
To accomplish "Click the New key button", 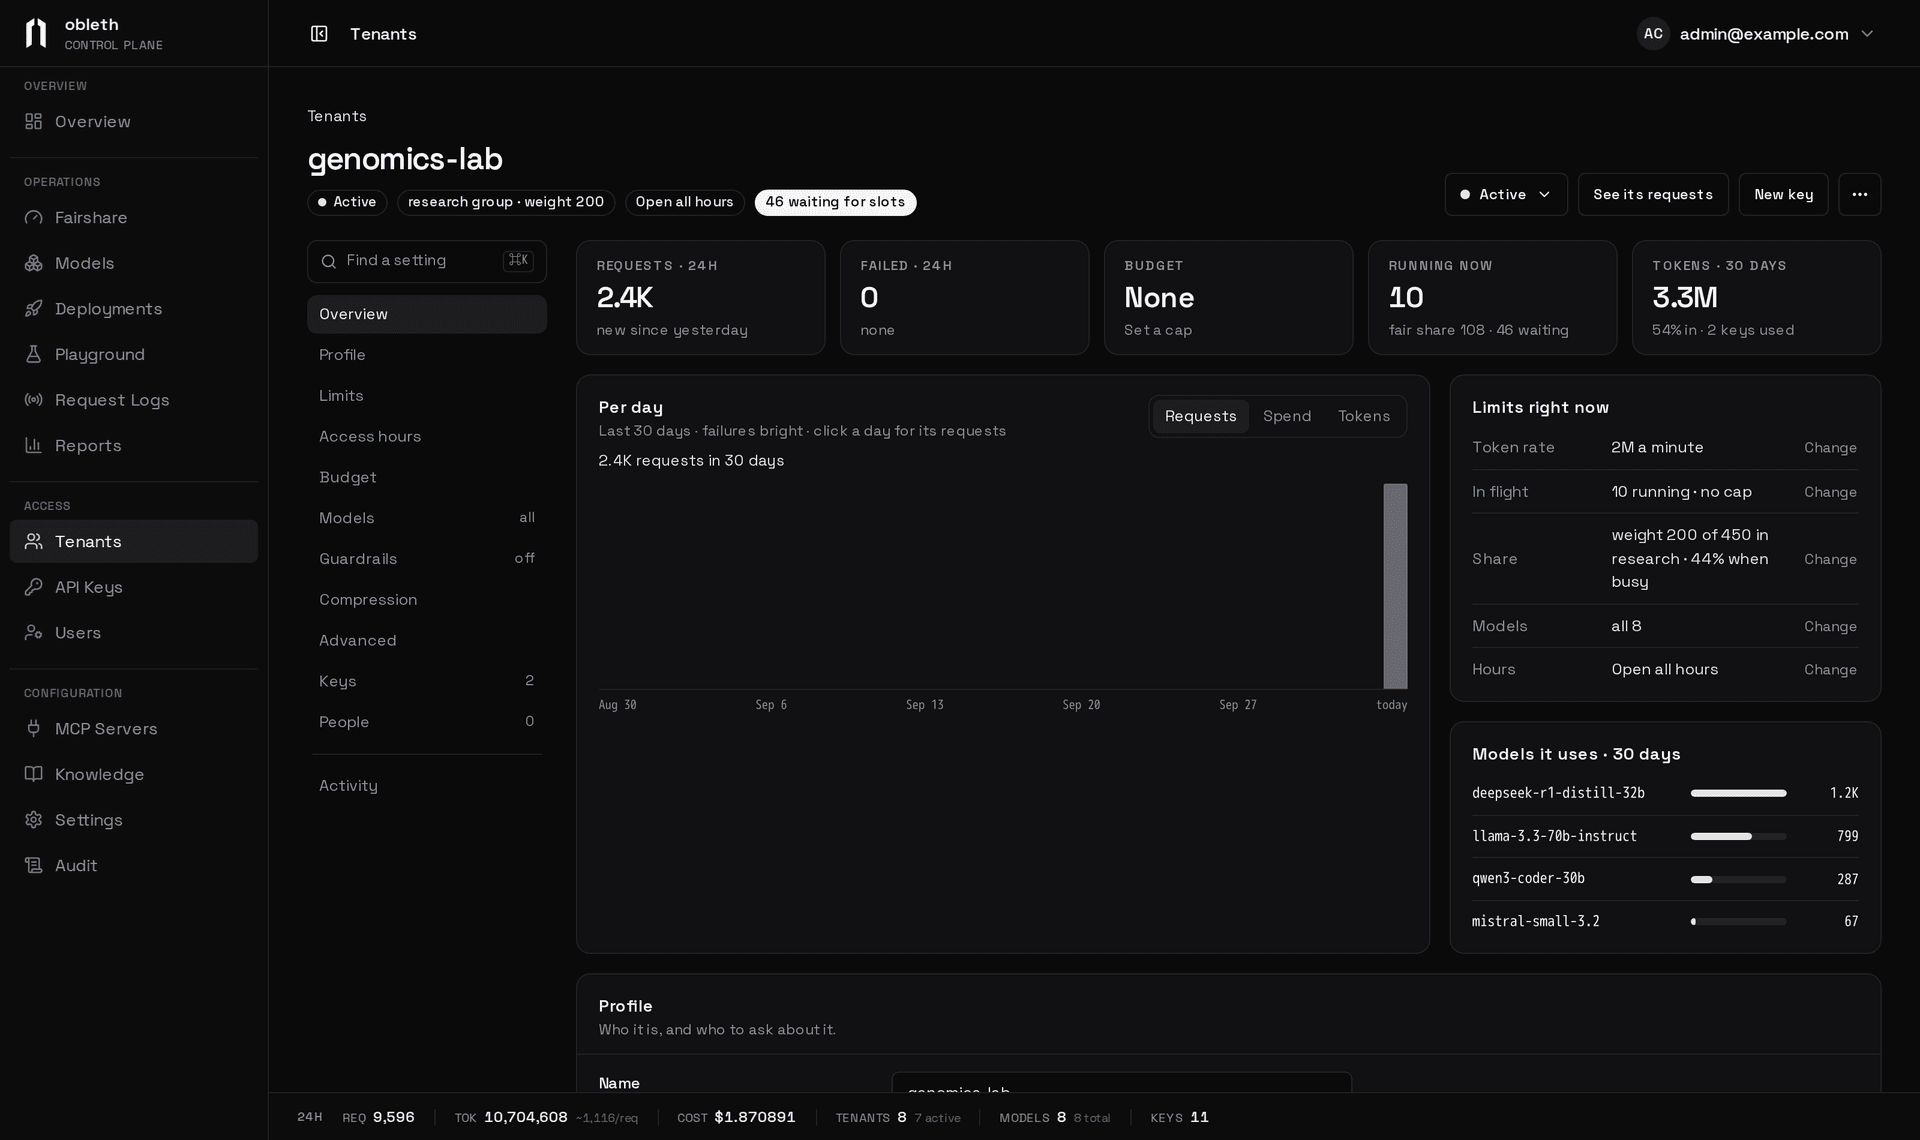I will click(1783, 194).
